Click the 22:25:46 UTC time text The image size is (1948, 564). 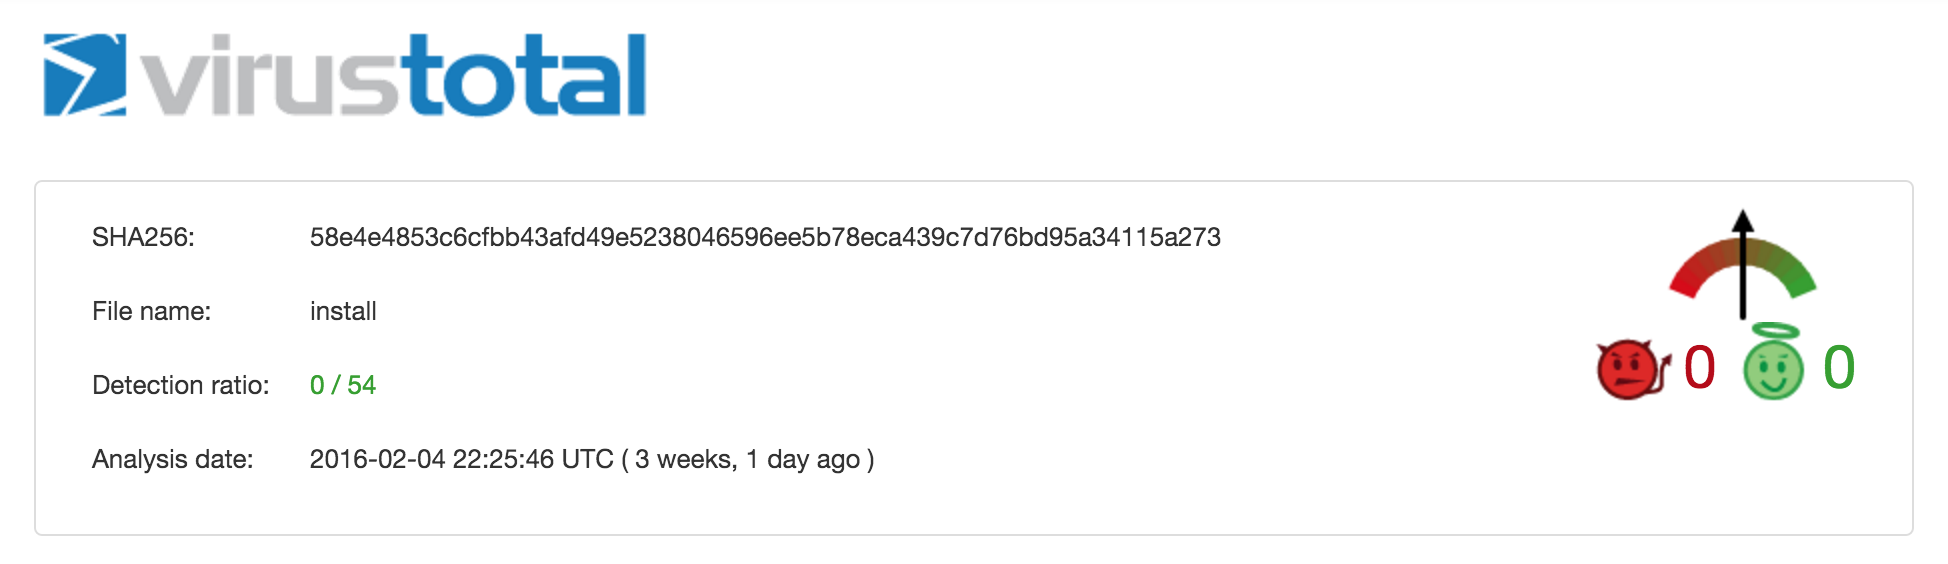(x=532, y=459)
